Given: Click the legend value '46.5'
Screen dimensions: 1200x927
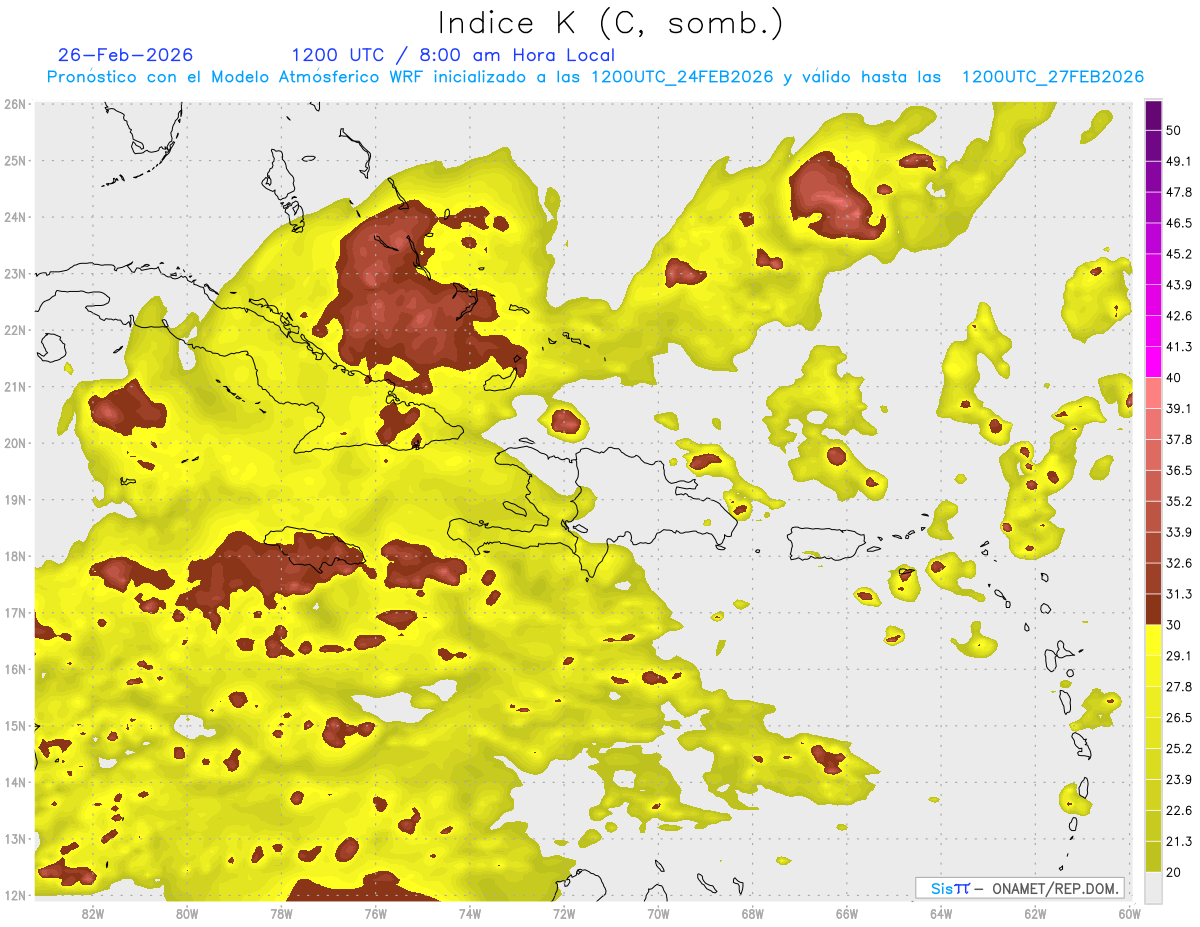Looking at the screenshot, I should click(x=1179, y=224).
